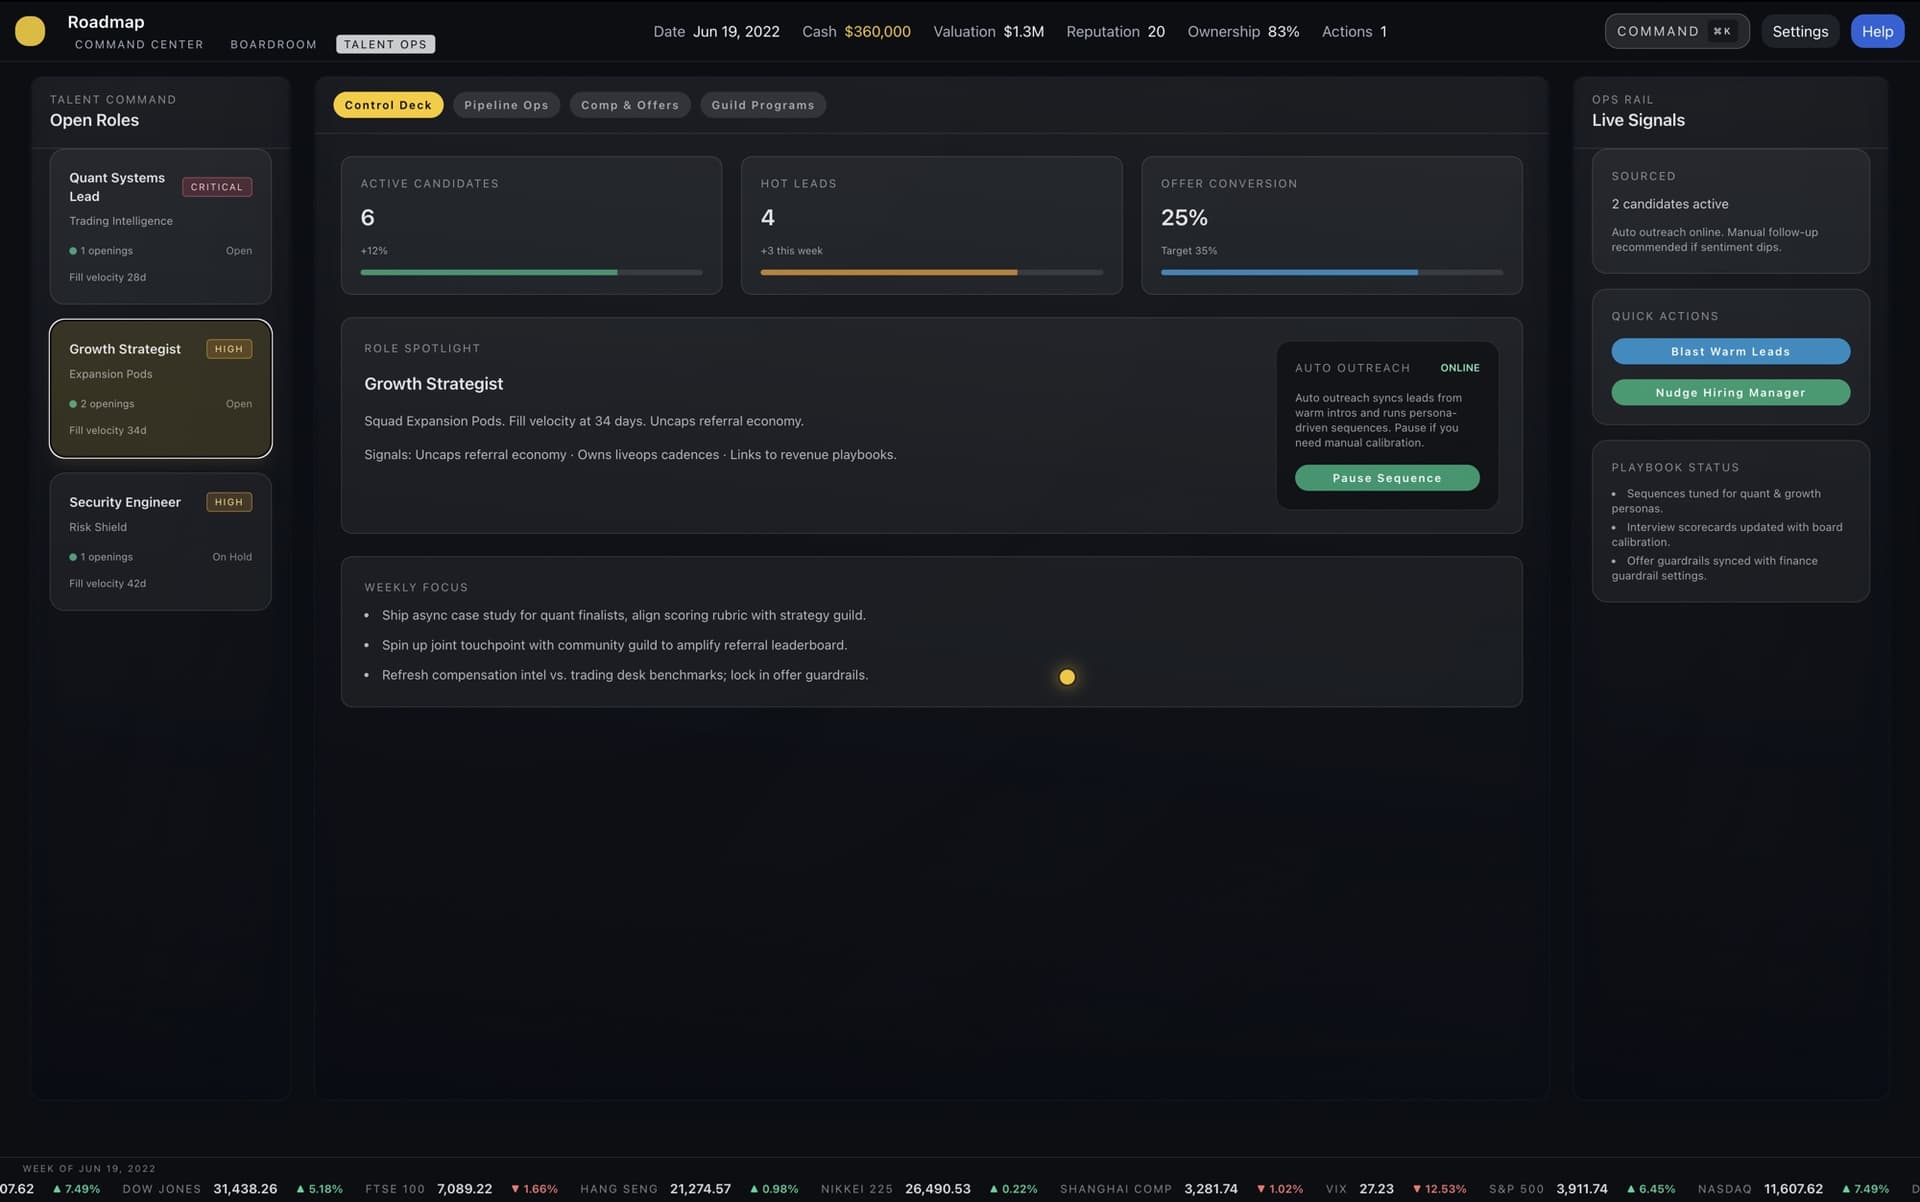Open the Command palette via Command ⌘K button
Image resolution: width=1920 pixels, height=1202 pixels.
[1676, 31]
